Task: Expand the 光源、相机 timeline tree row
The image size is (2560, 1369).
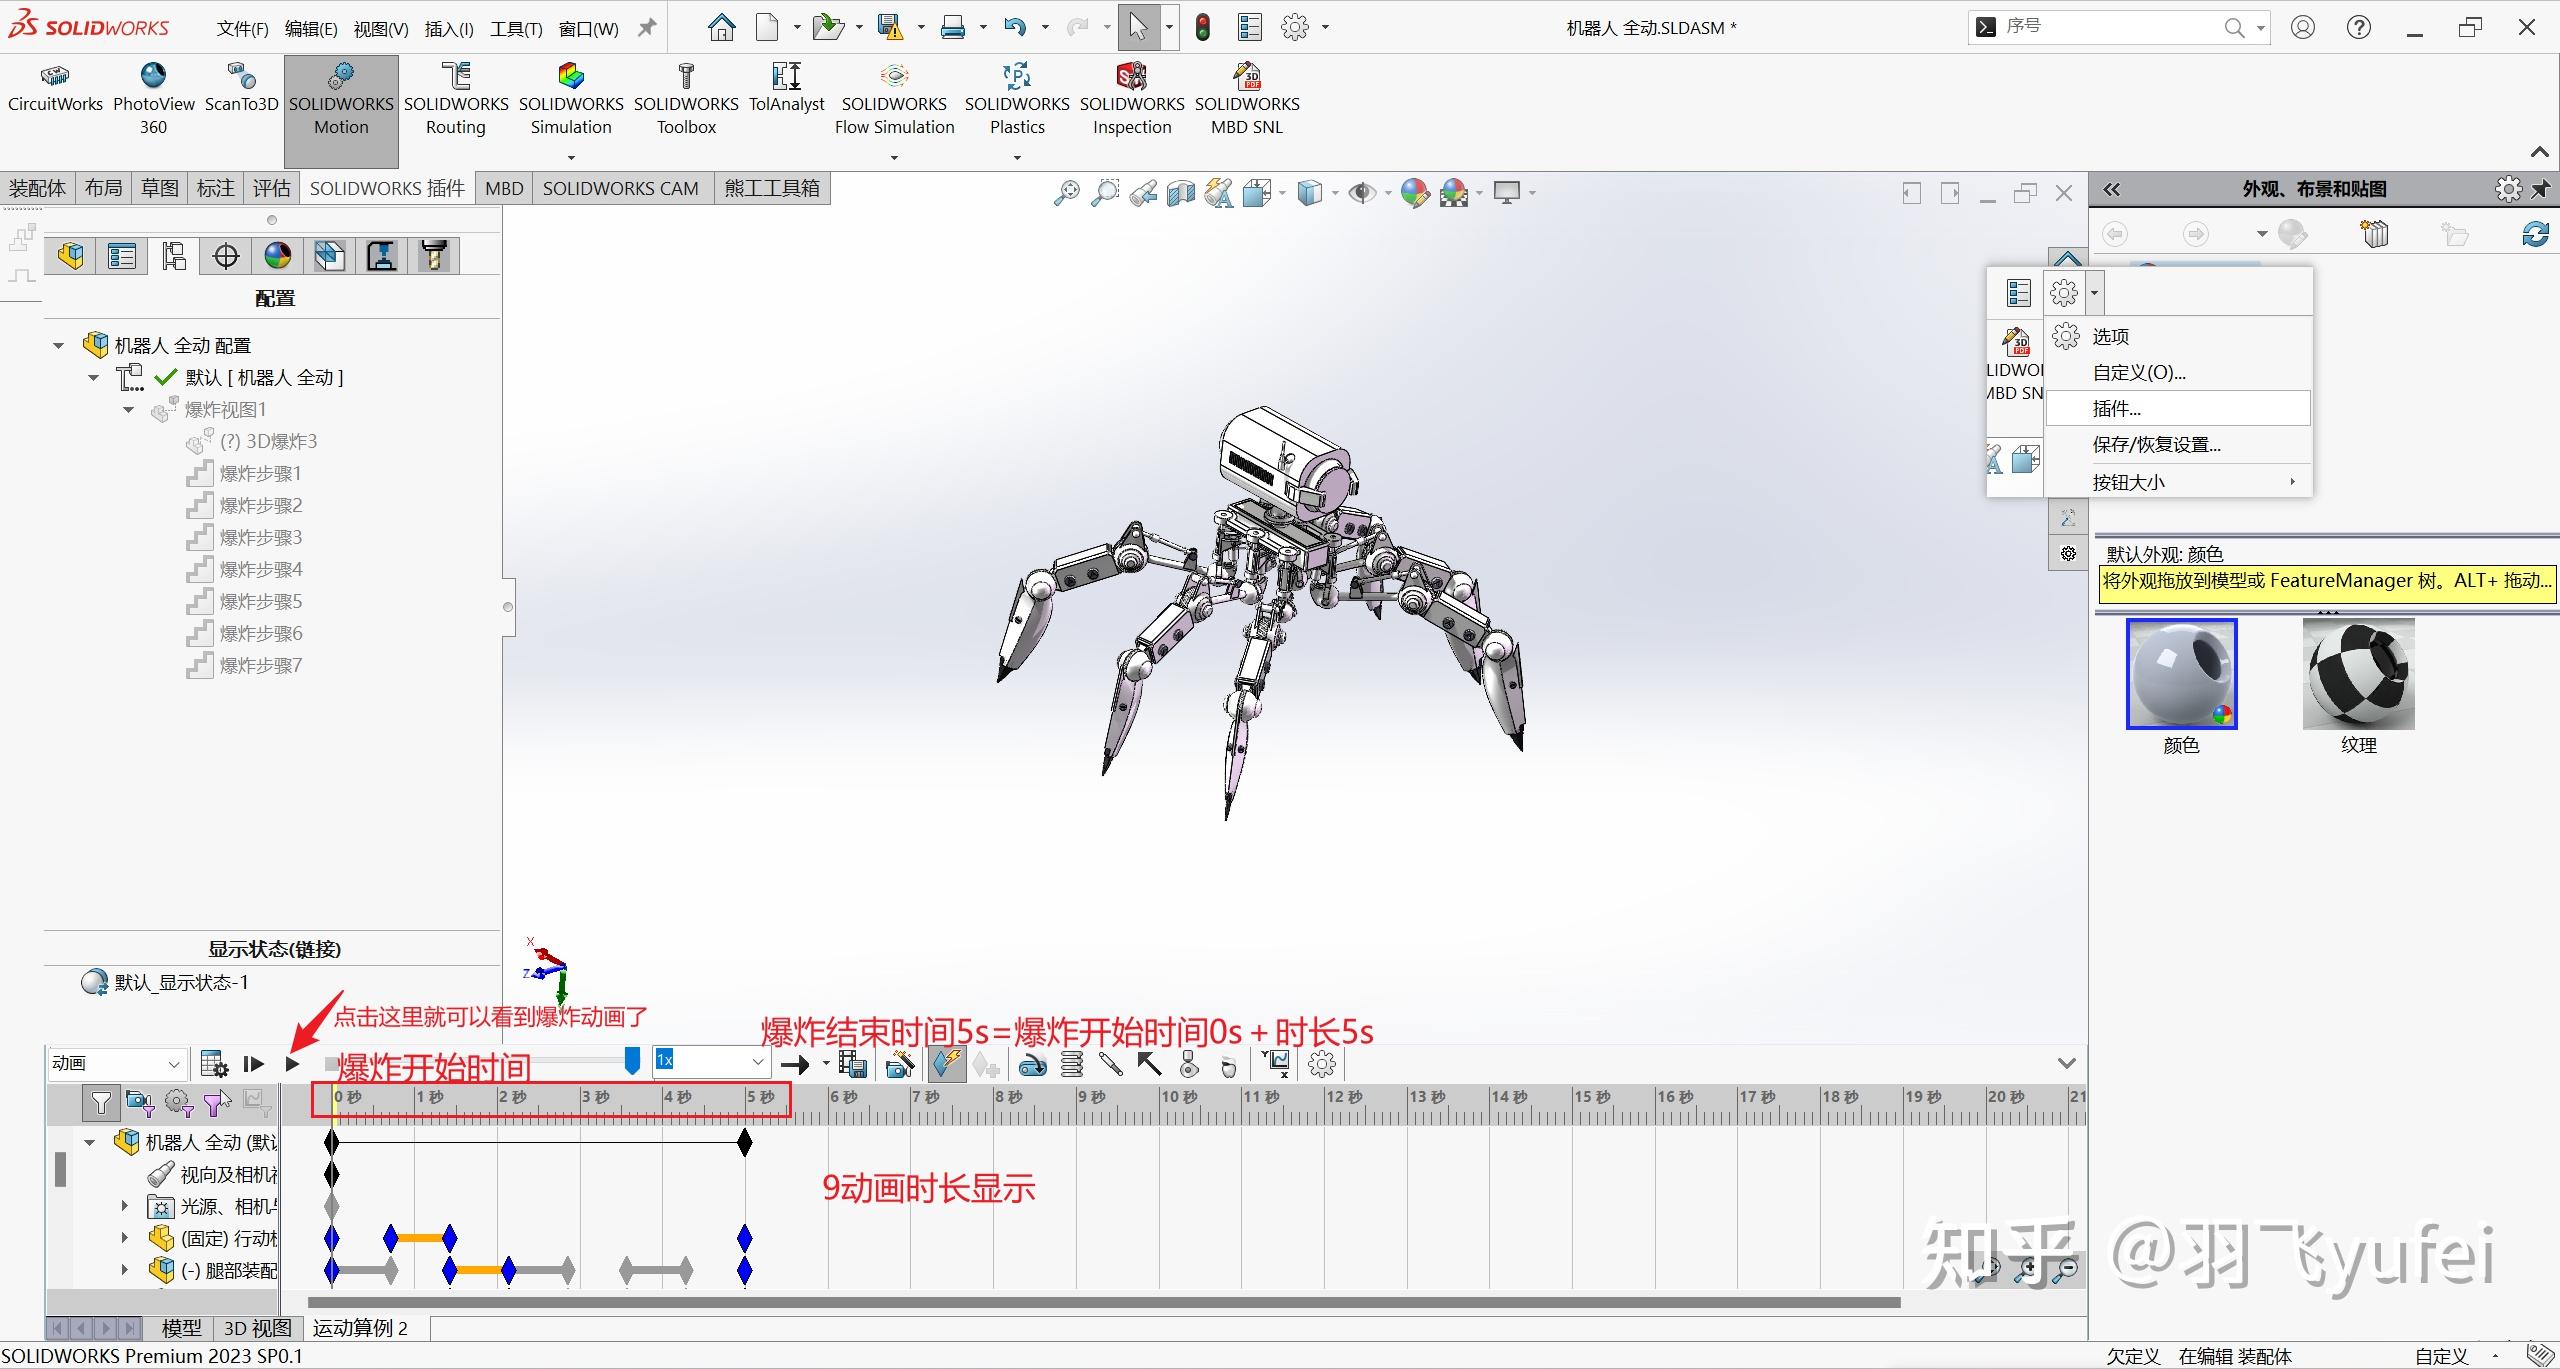Action: (x=124, y=1206)
